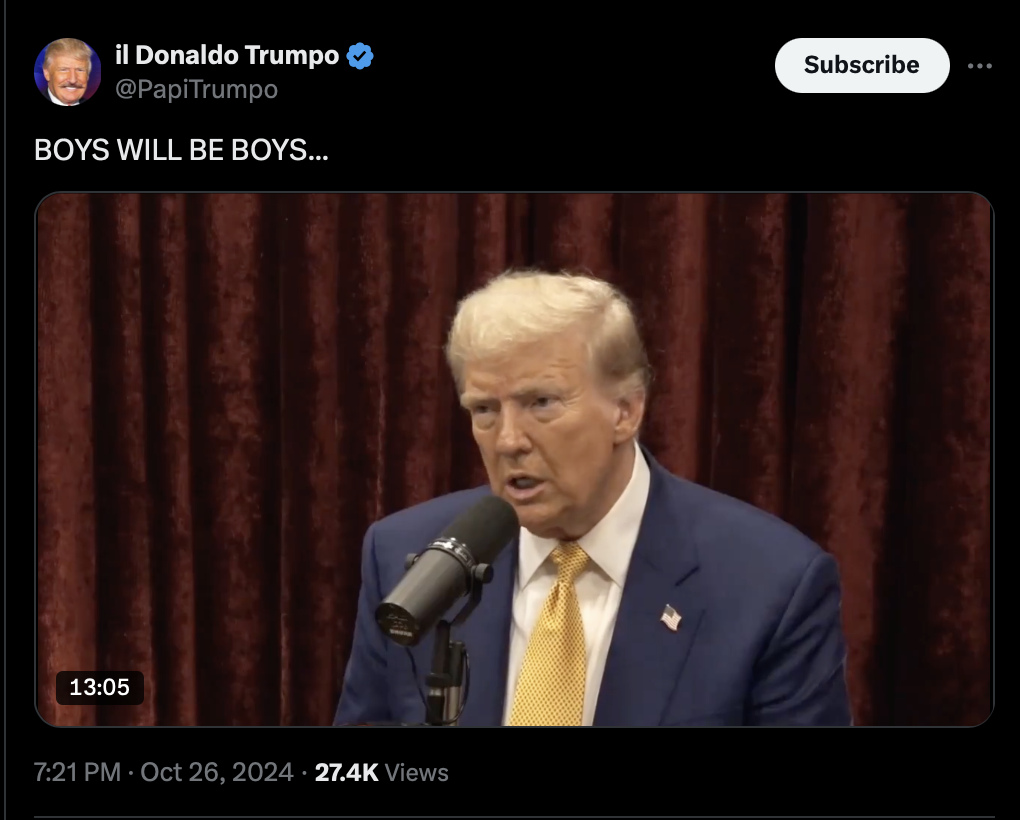The width and height of the screenshot is (1020, 820).
Task: Open the il Donaldo Trumpo display name
Action: point(227,55)
